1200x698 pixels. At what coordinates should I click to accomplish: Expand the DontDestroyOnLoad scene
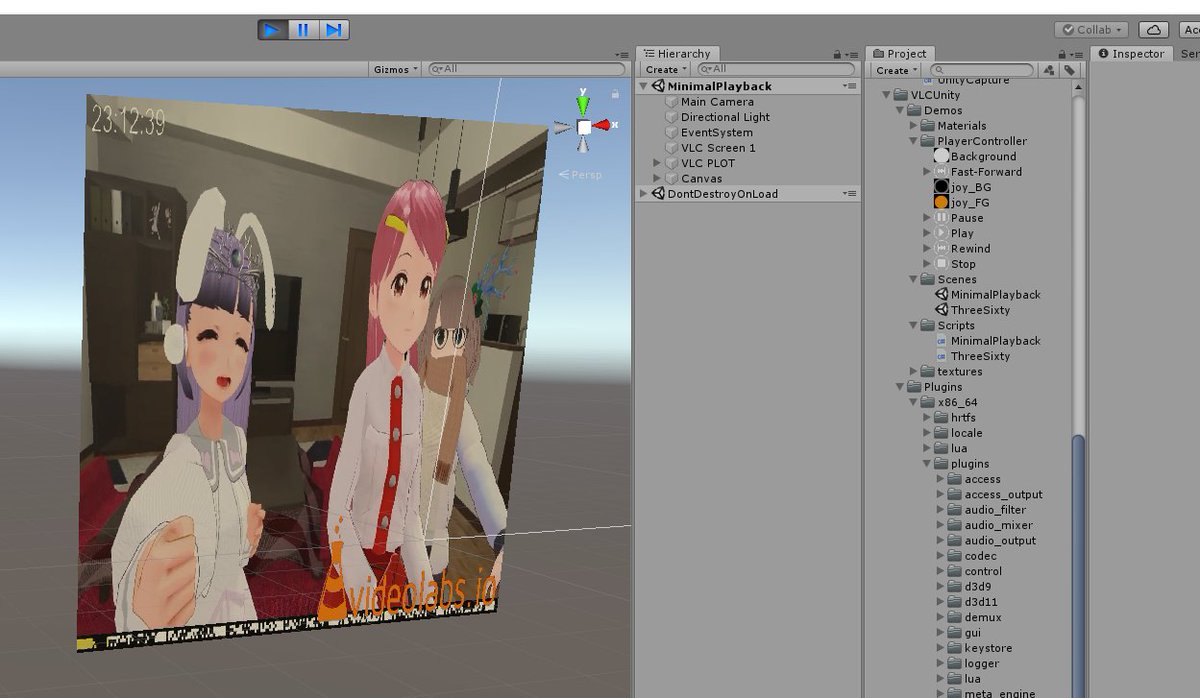pyautogui.click(x=644, y=194)
